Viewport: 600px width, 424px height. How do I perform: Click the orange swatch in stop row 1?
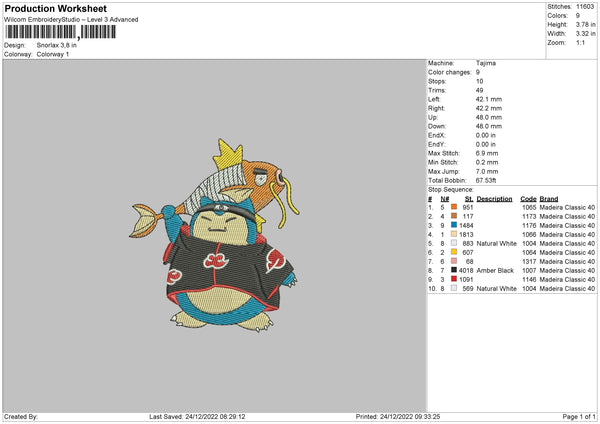[x=454, y=207]
